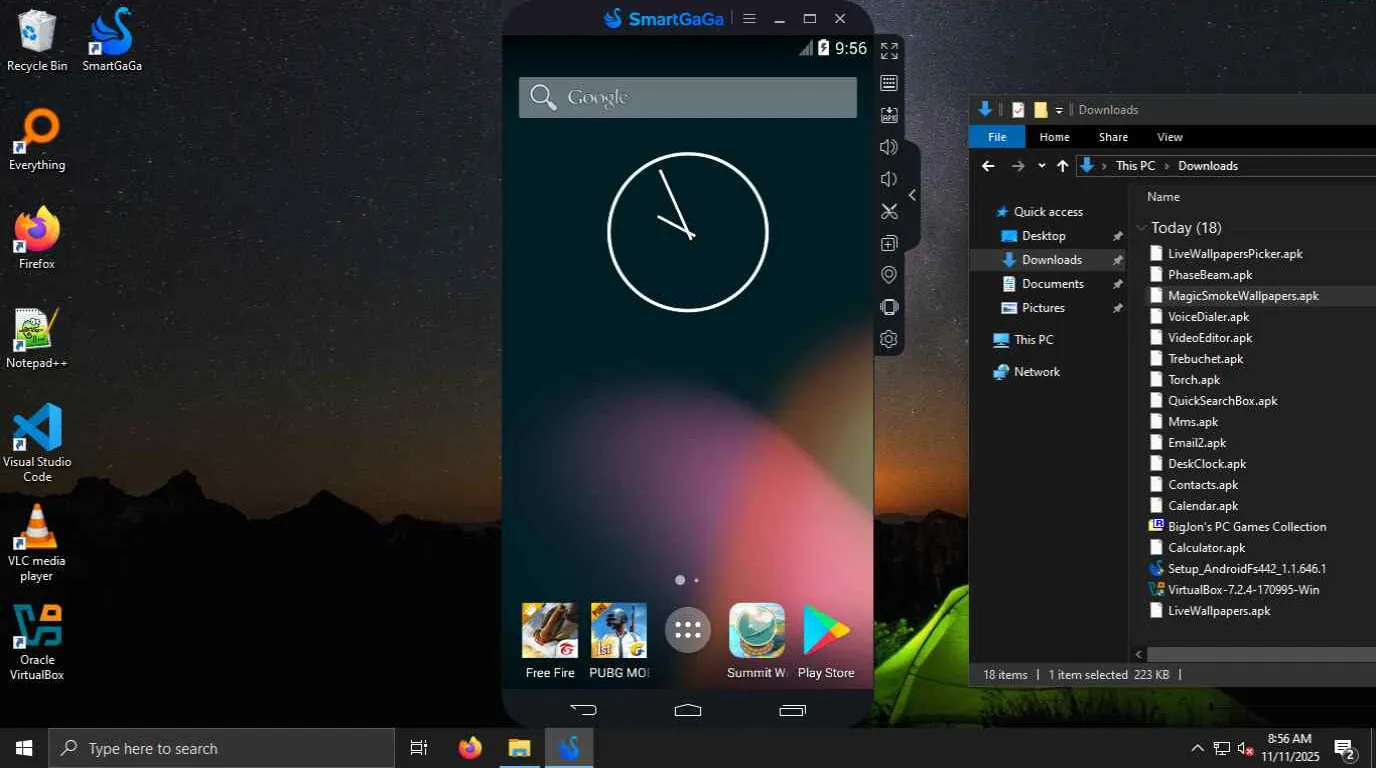Screen dimensions: 1376x768
Task: Click the taskbar search box
Action: [222, 748]
